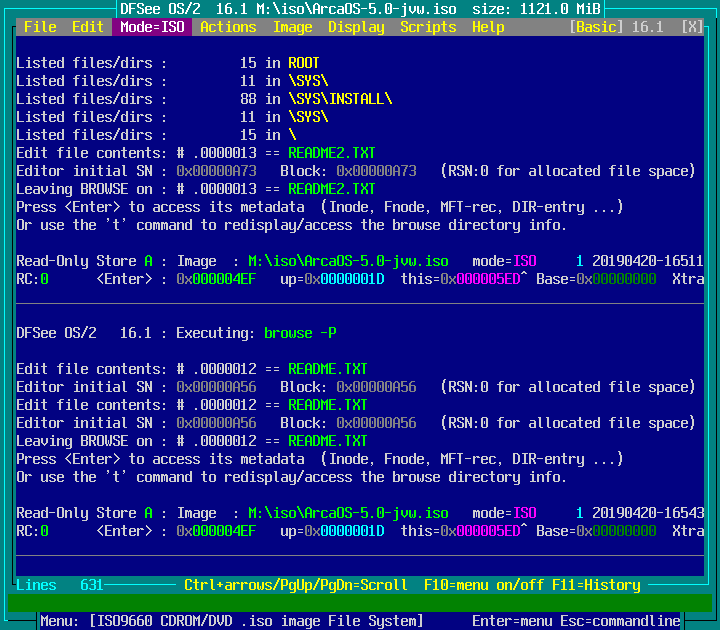Open the Display menu
Image resolution: width=720 pixels, height=630 pixels.
[x=356, y=27]
